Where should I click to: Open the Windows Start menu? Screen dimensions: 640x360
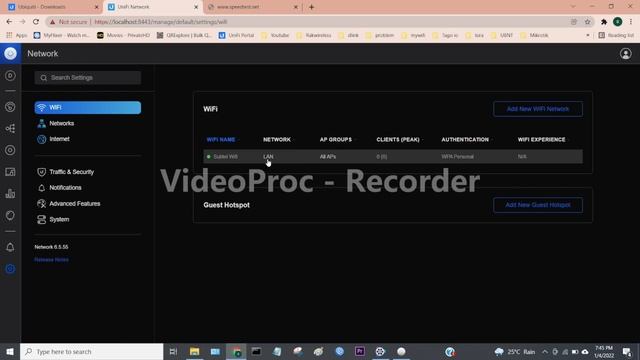(10, 351)
